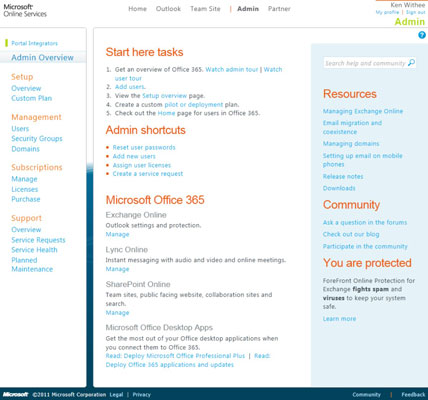Click Home page link in step 5
428x400 pixels.
coord(166,113)
